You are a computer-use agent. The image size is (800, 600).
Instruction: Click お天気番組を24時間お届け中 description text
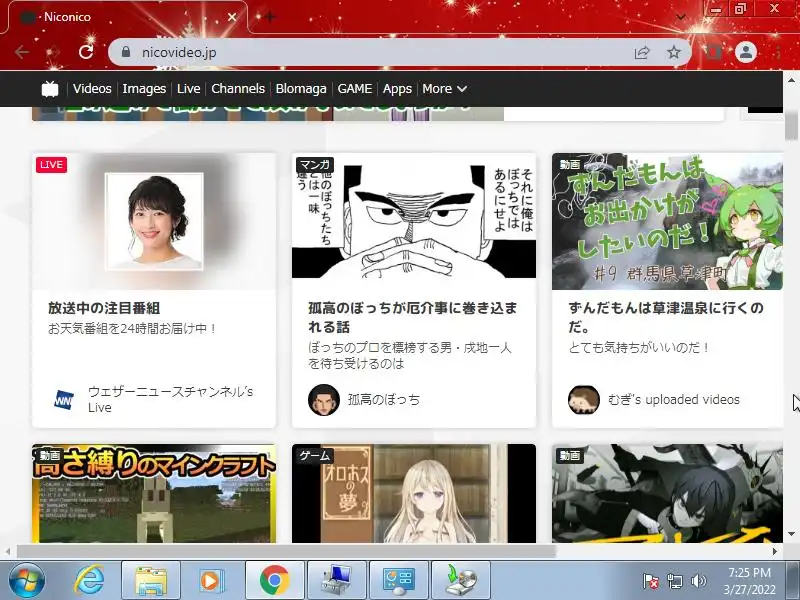click(x=133, y=329)
